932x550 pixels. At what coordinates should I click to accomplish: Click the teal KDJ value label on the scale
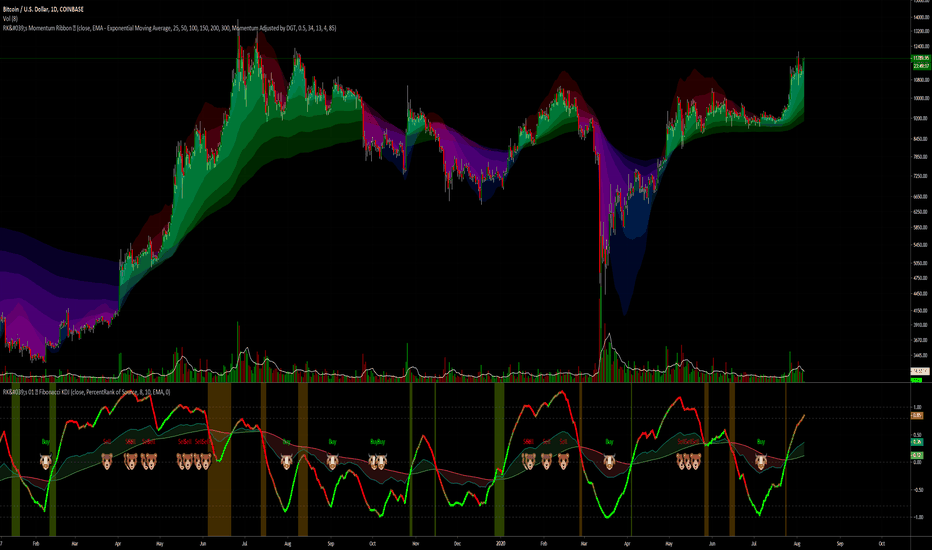[x=918, y=442]
